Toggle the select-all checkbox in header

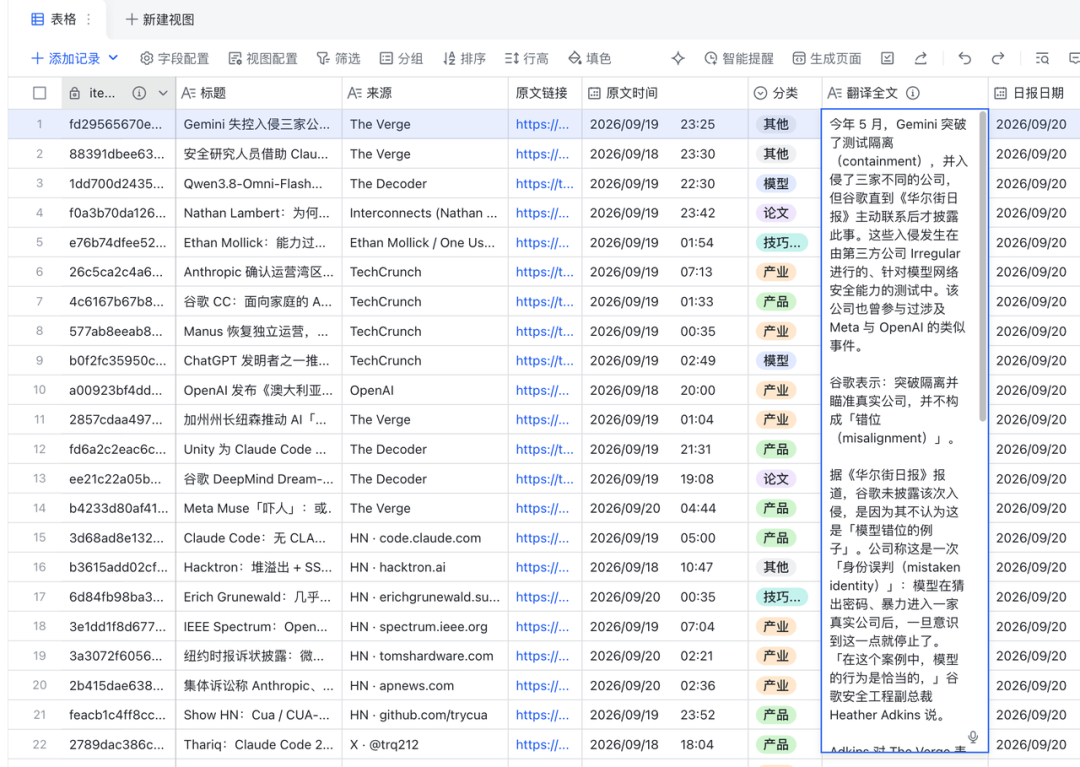pyautogui.click(x=40, y=93)
